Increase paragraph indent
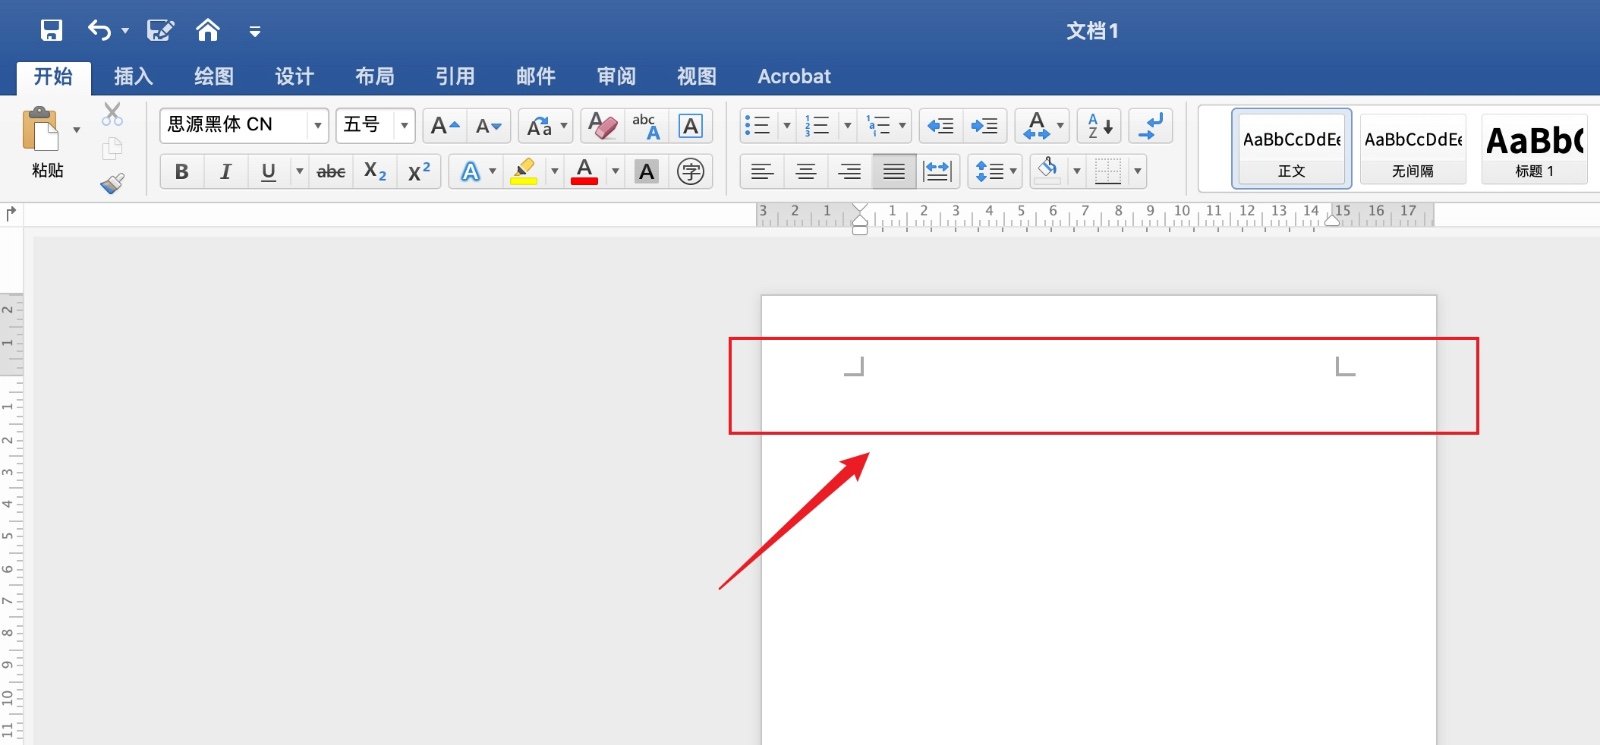 coord(984,126)
